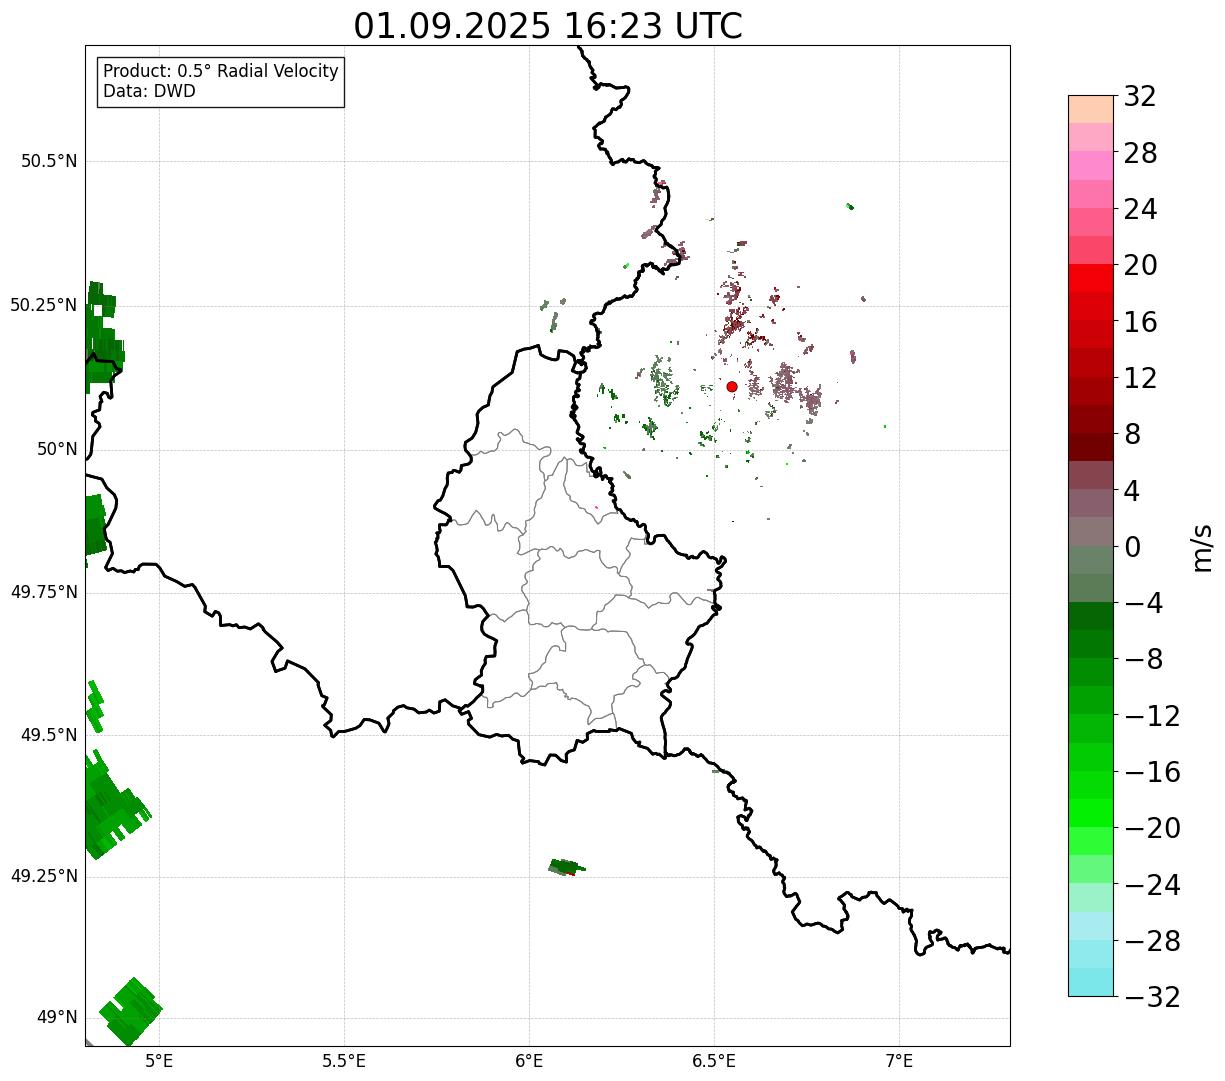Click the 49.5°N latitude tick label
1225x1081 pixels.
click(49, 735)
